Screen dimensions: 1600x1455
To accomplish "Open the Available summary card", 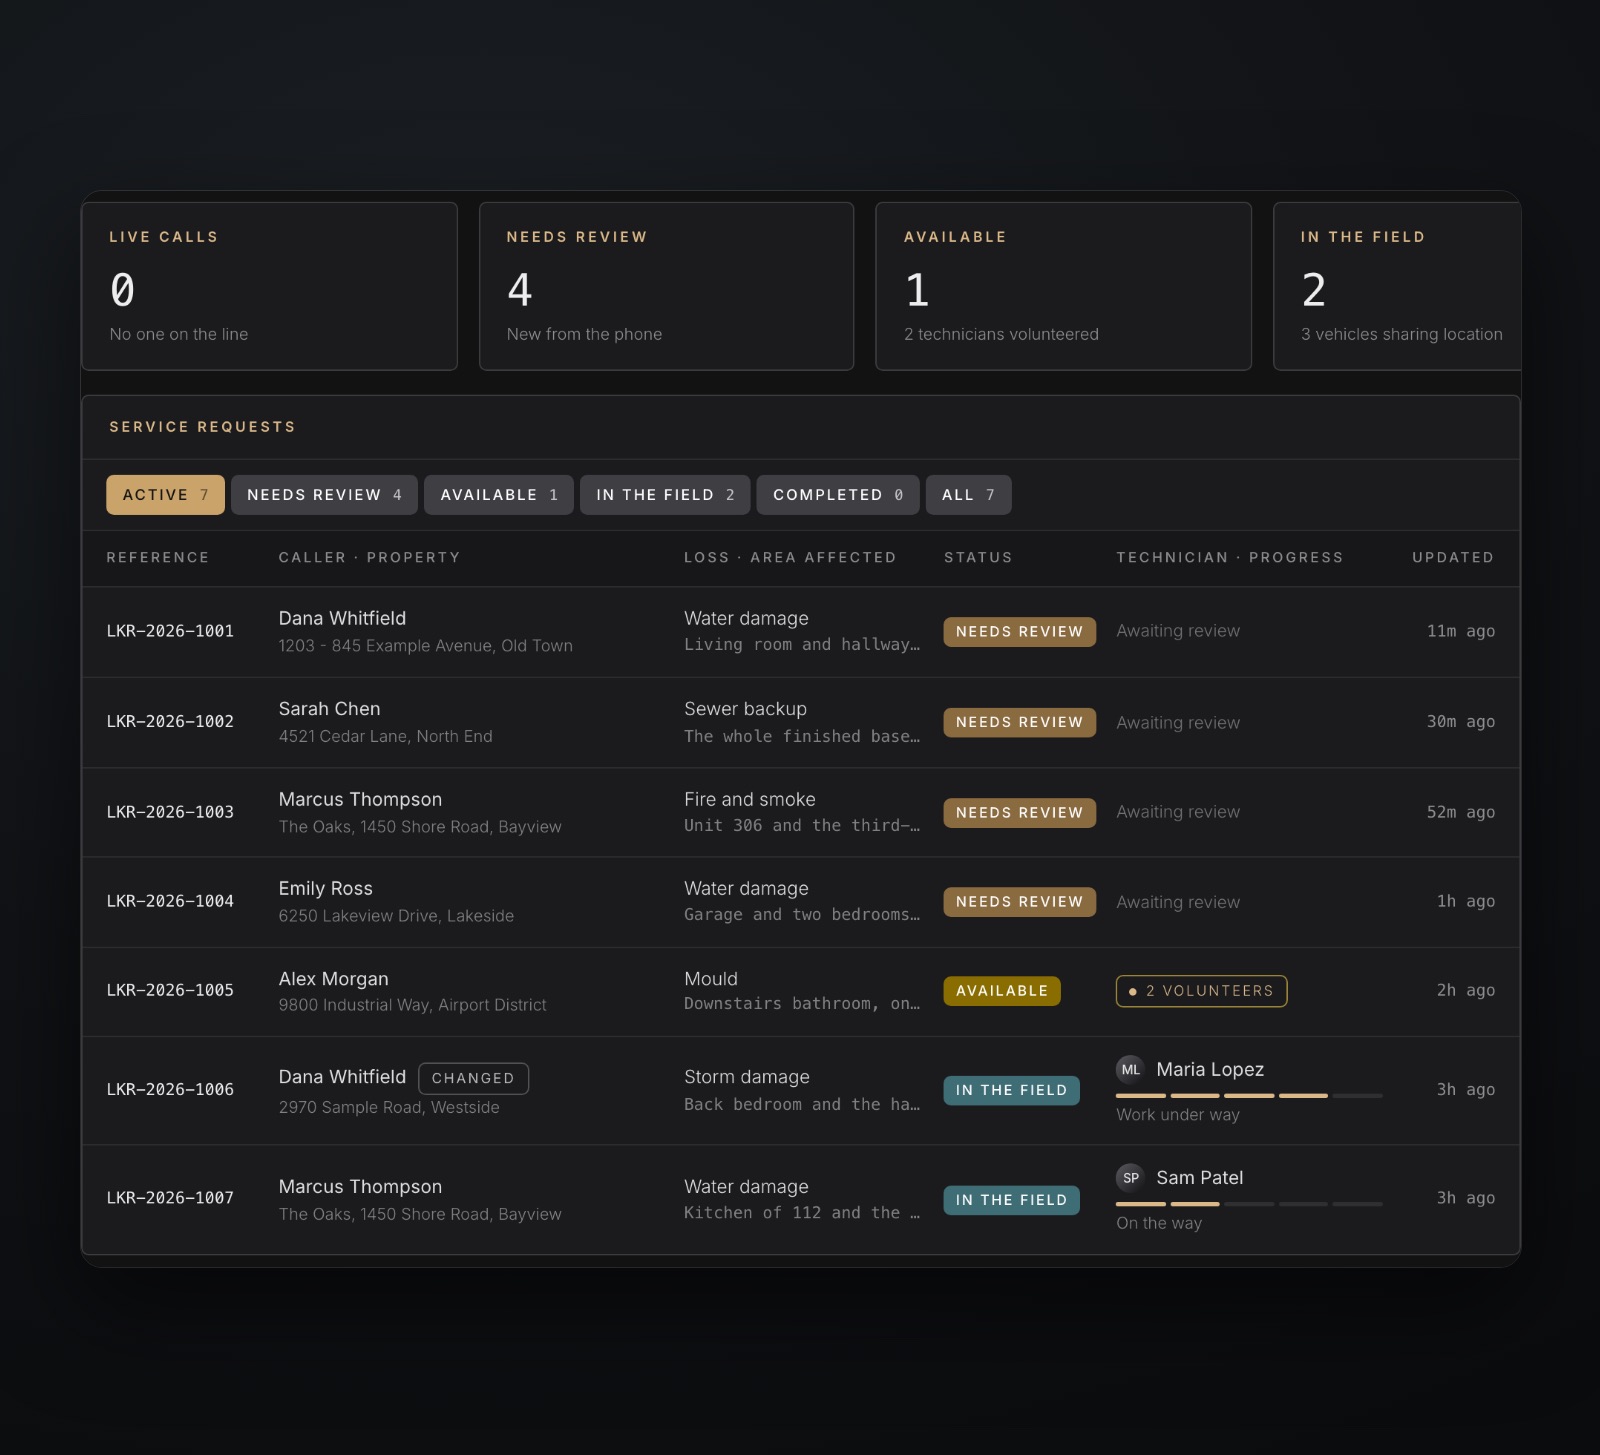I will click(1063, 286).
